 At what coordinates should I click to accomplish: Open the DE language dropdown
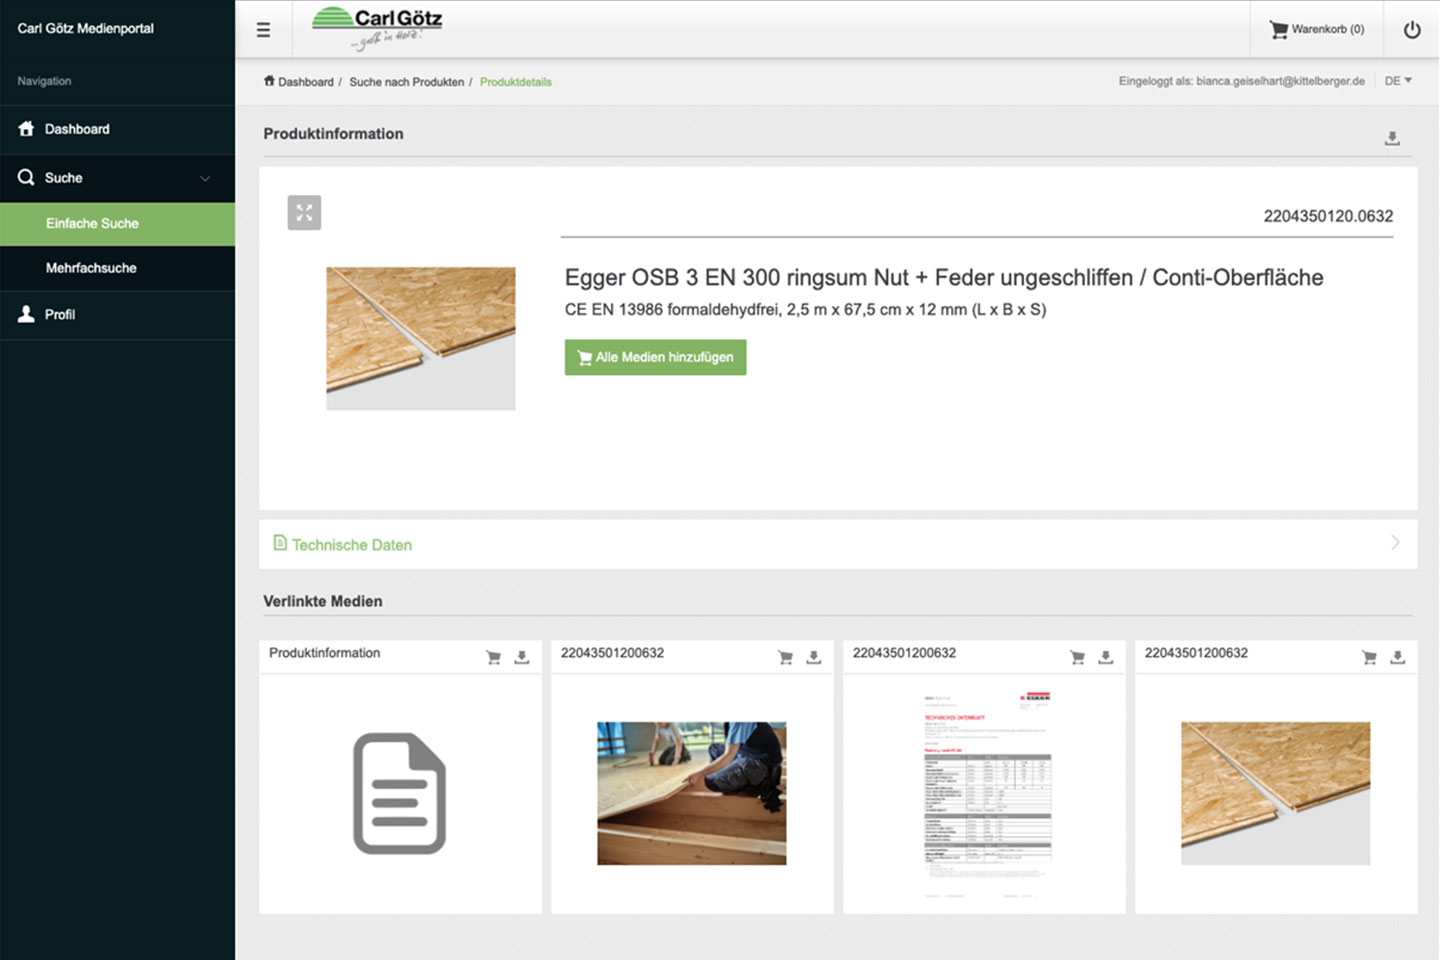tap(1398, 81)
